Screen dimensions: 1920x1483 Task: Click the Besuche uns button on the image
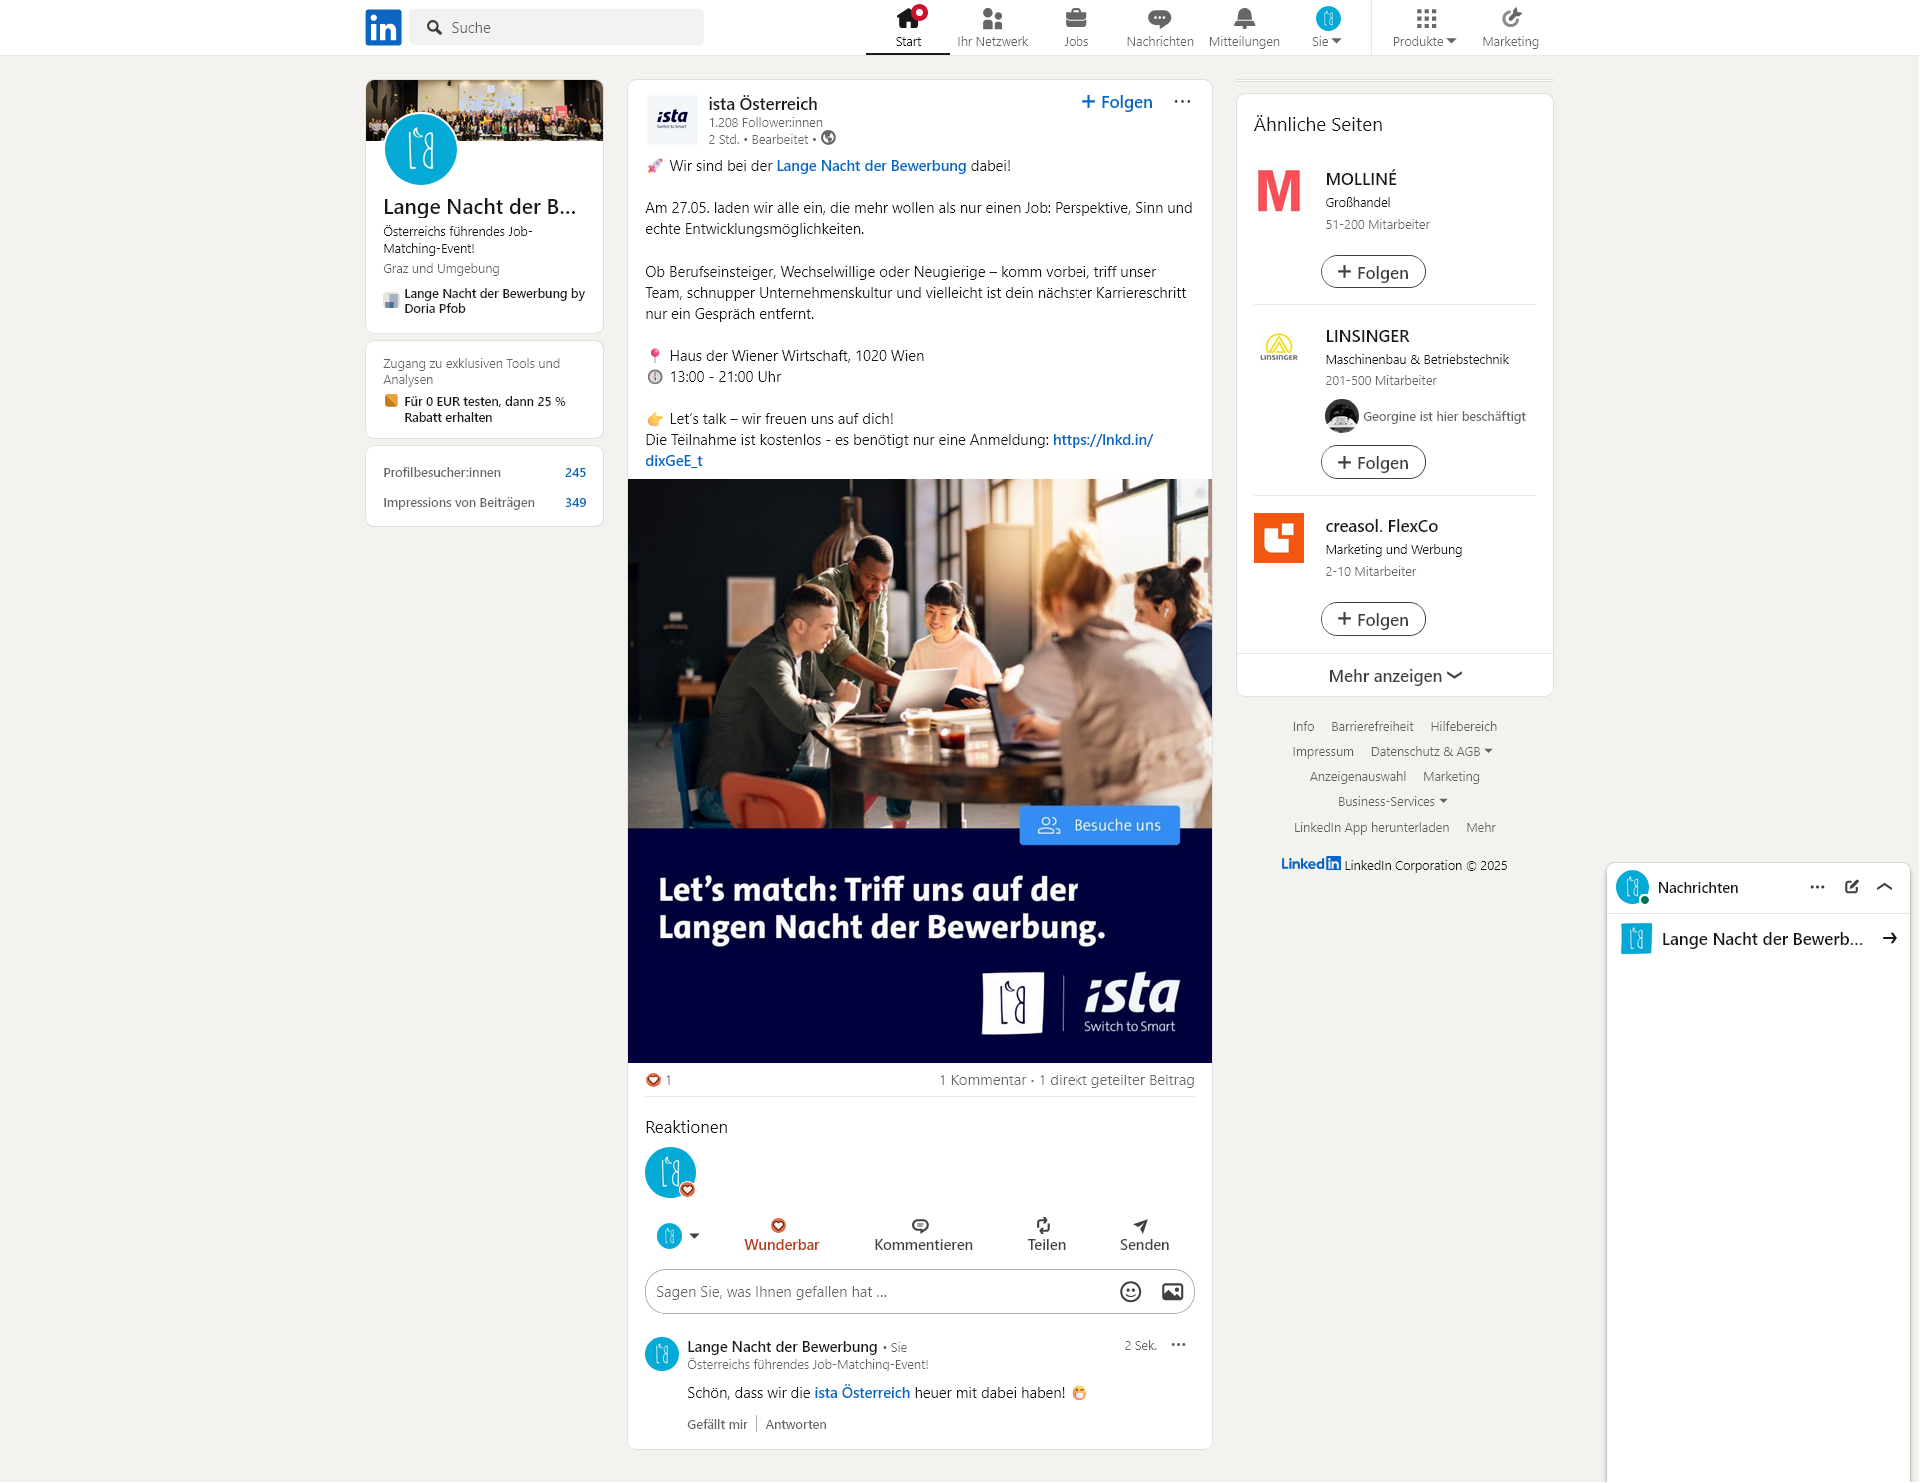1099,825
